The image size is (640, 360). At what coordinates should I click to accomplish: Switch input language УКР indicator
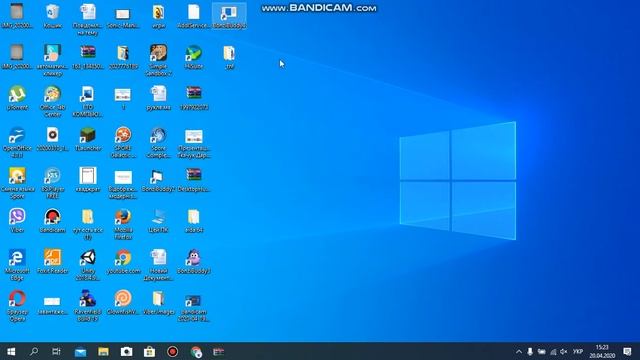578,351
